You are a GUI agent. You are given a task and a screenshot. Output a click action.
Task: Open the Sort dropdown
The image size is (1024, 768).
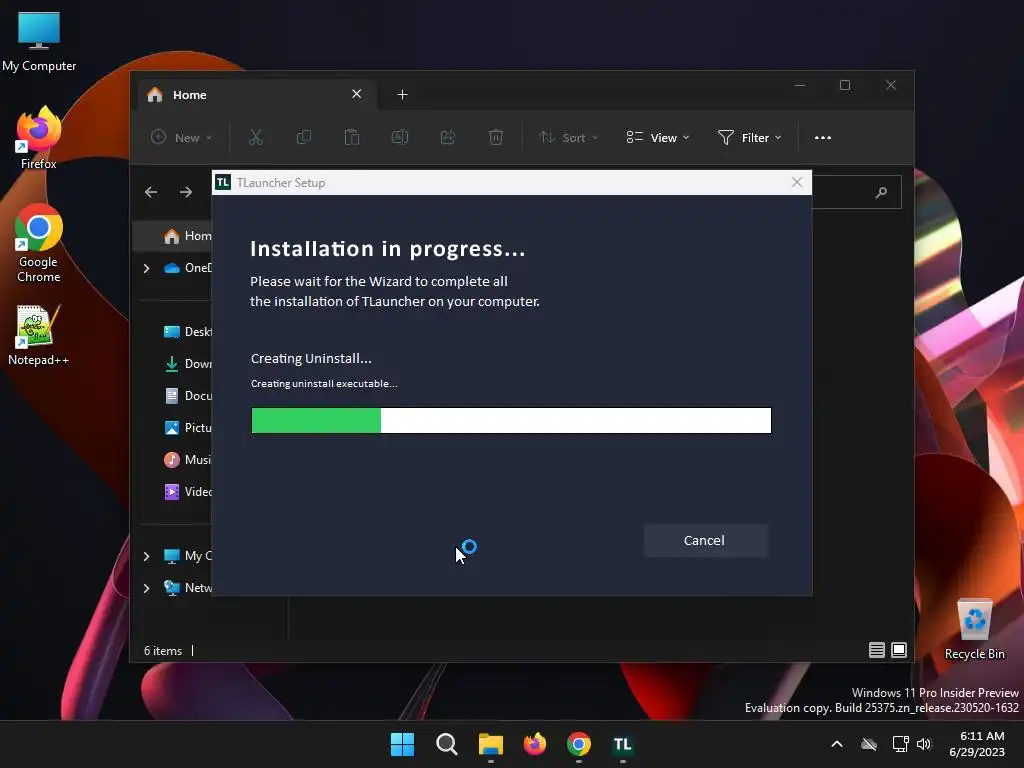tap(568, 137)
